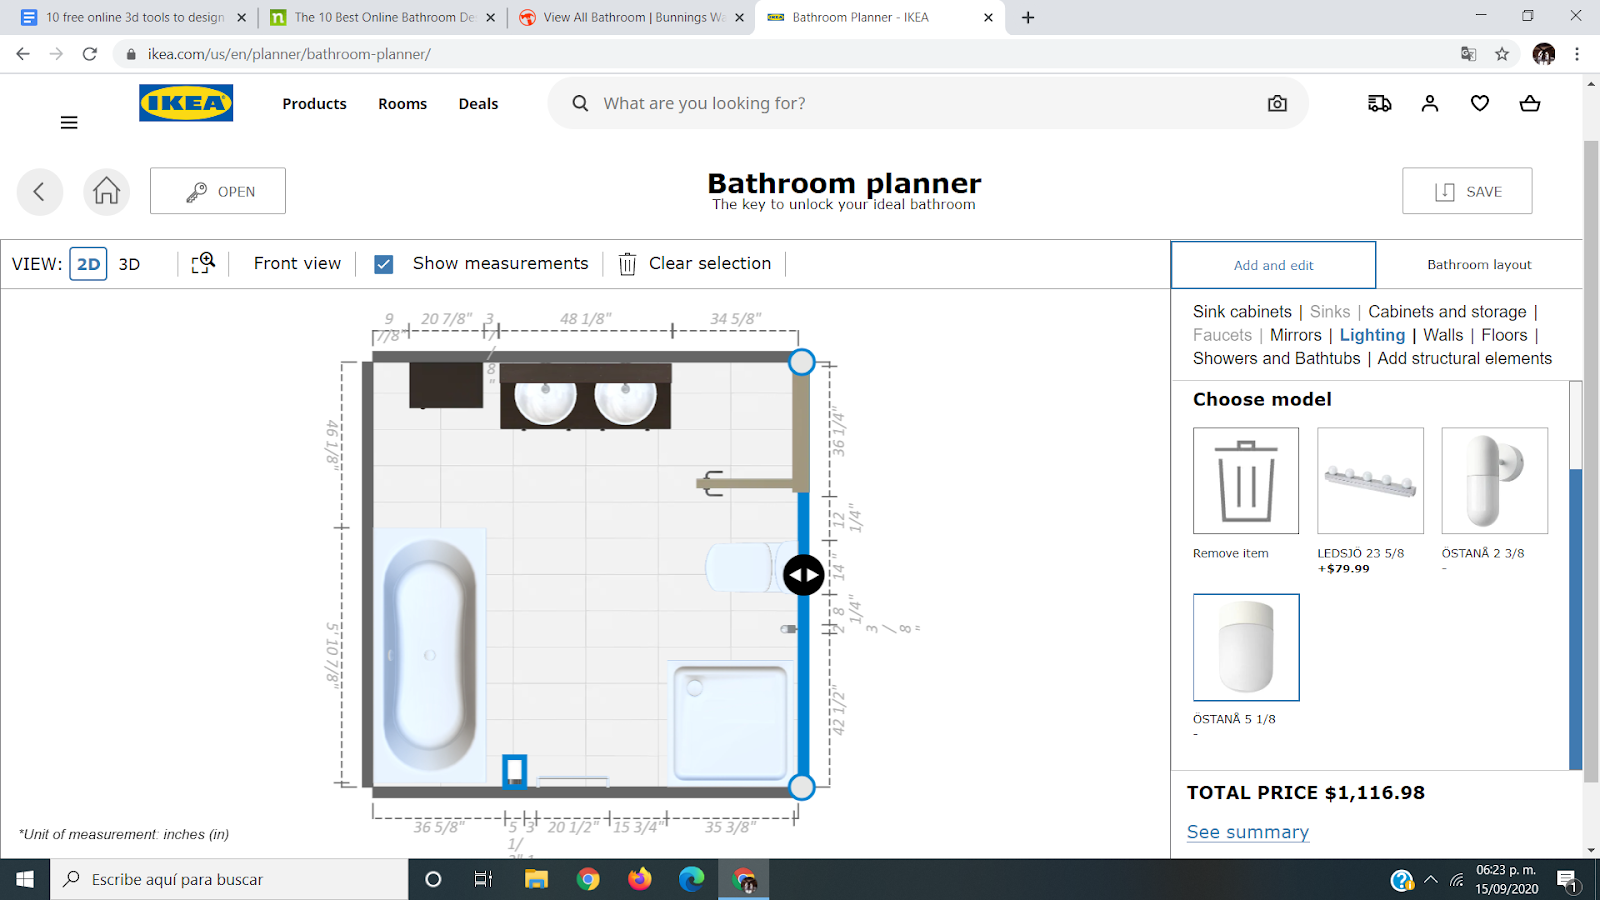This screenshot has height=900, width=1600.
Task: Select the shower tray in floor plan
Action: [x=730, y=723]
